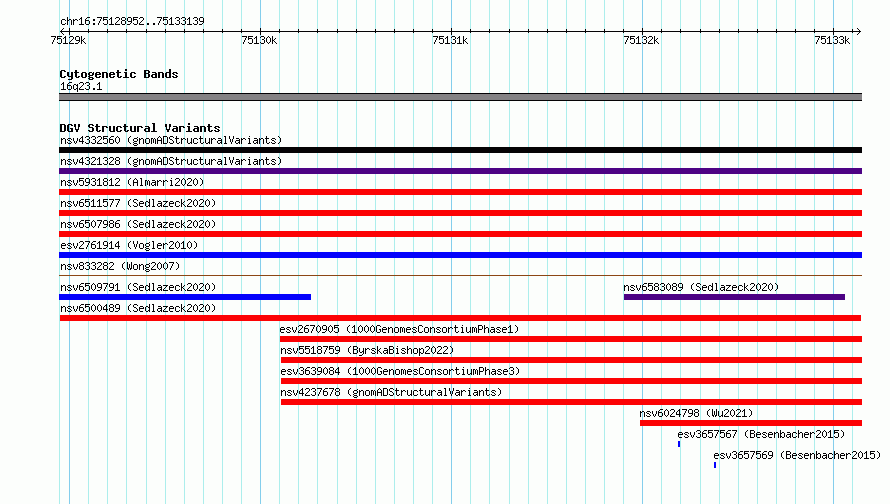
Task: Click the gray 16q23.1 cytogenetic band bar
Action: click(460, 97)
